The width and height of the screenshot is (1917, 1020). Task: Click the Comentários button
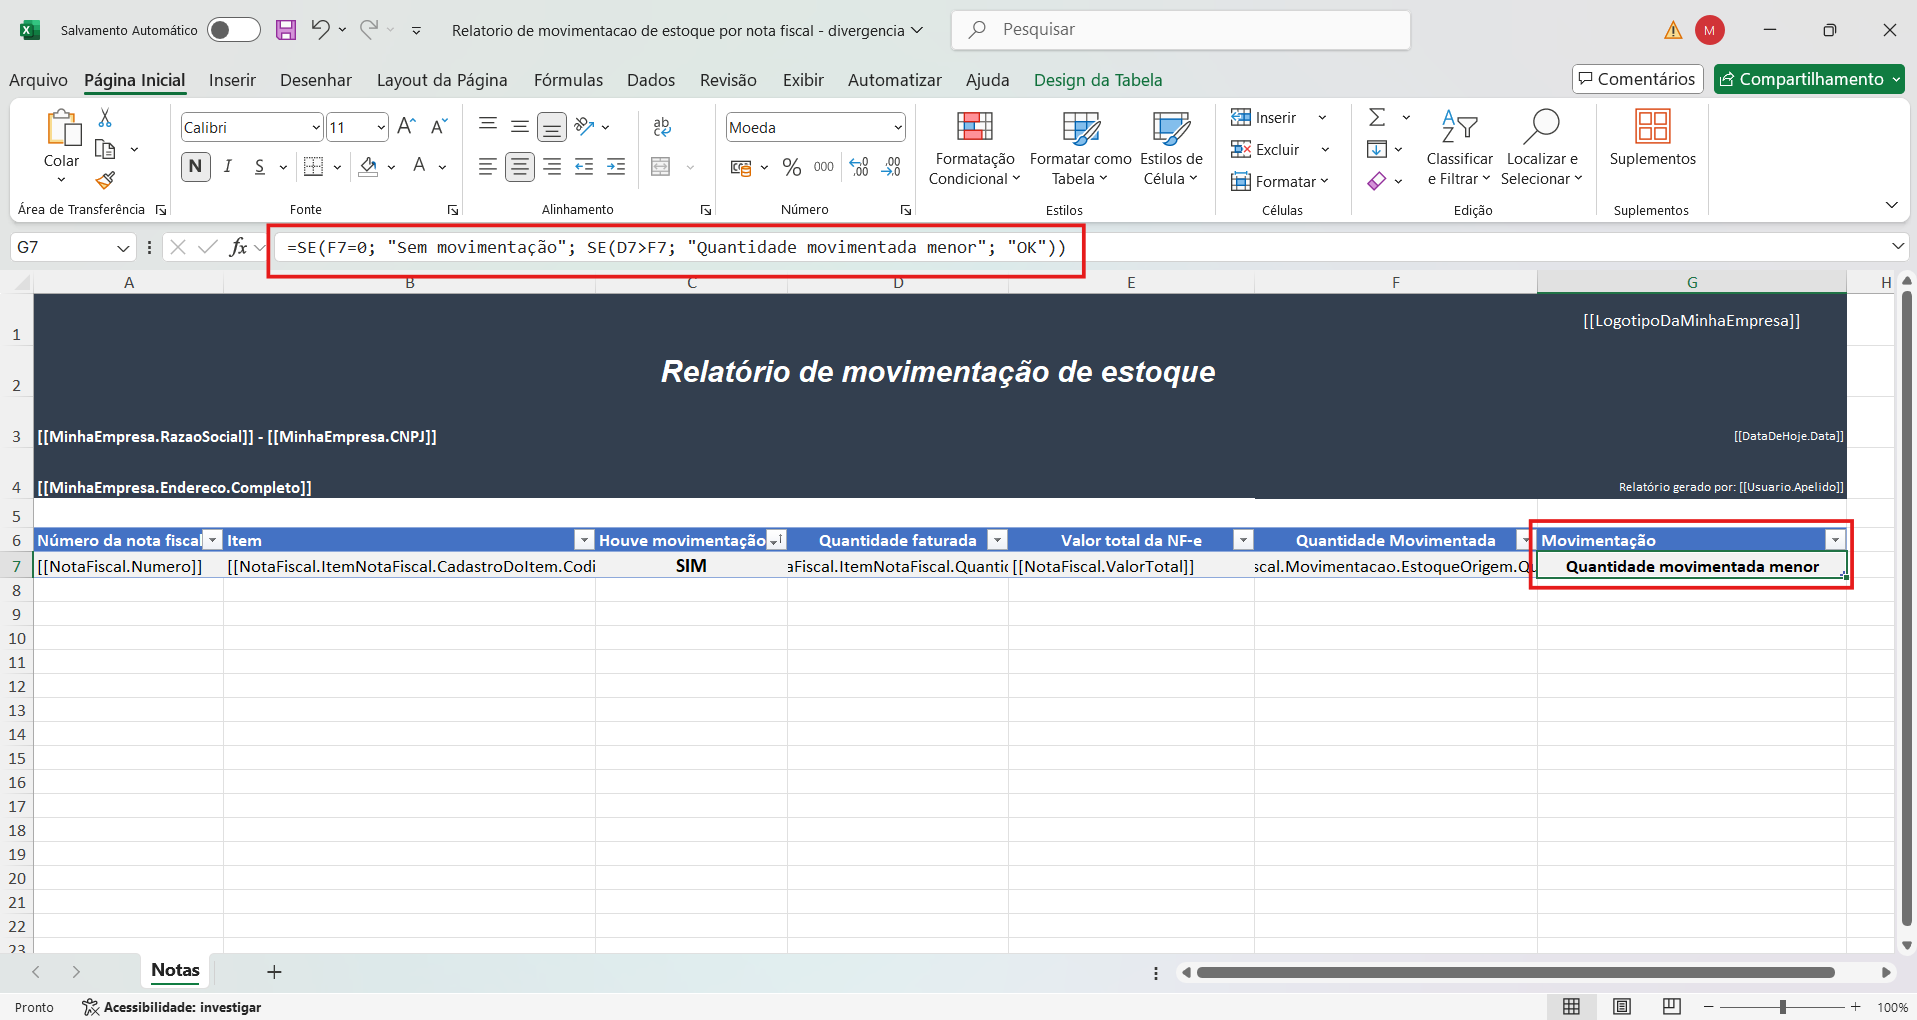pyautogui.click(x=1638, y=79)
